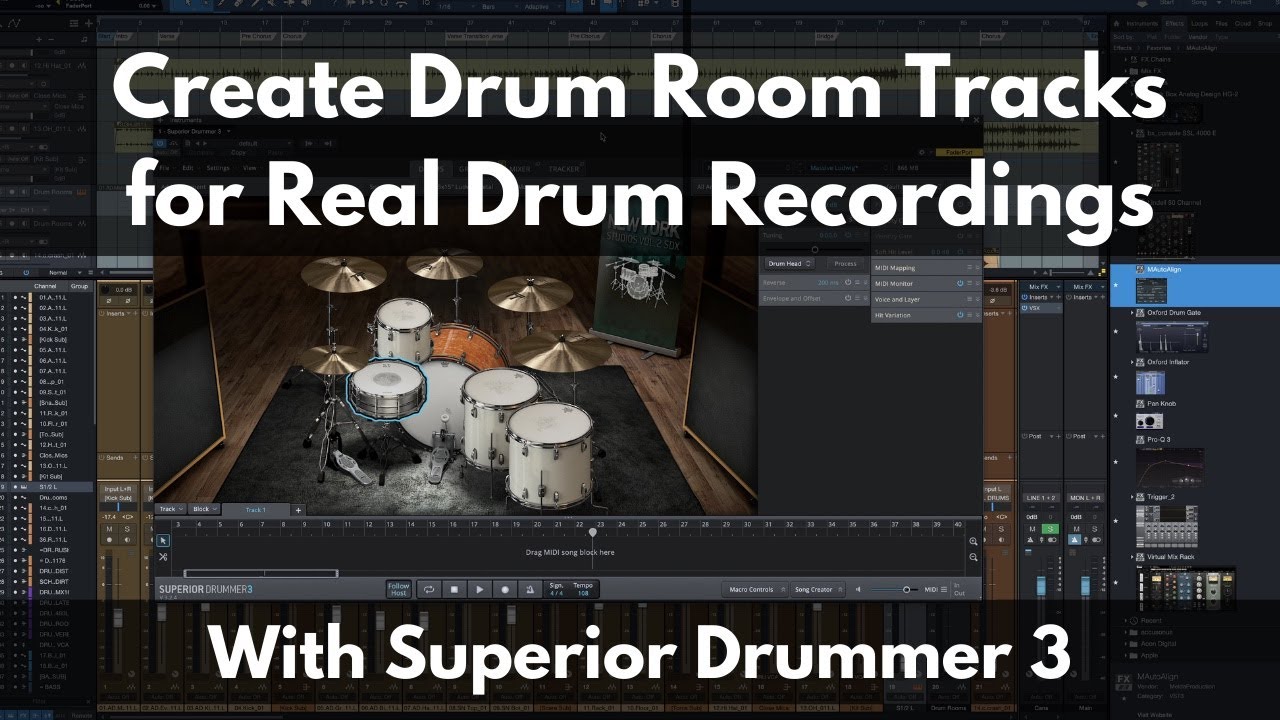Select the Track 1 tab

pos(256,510)
